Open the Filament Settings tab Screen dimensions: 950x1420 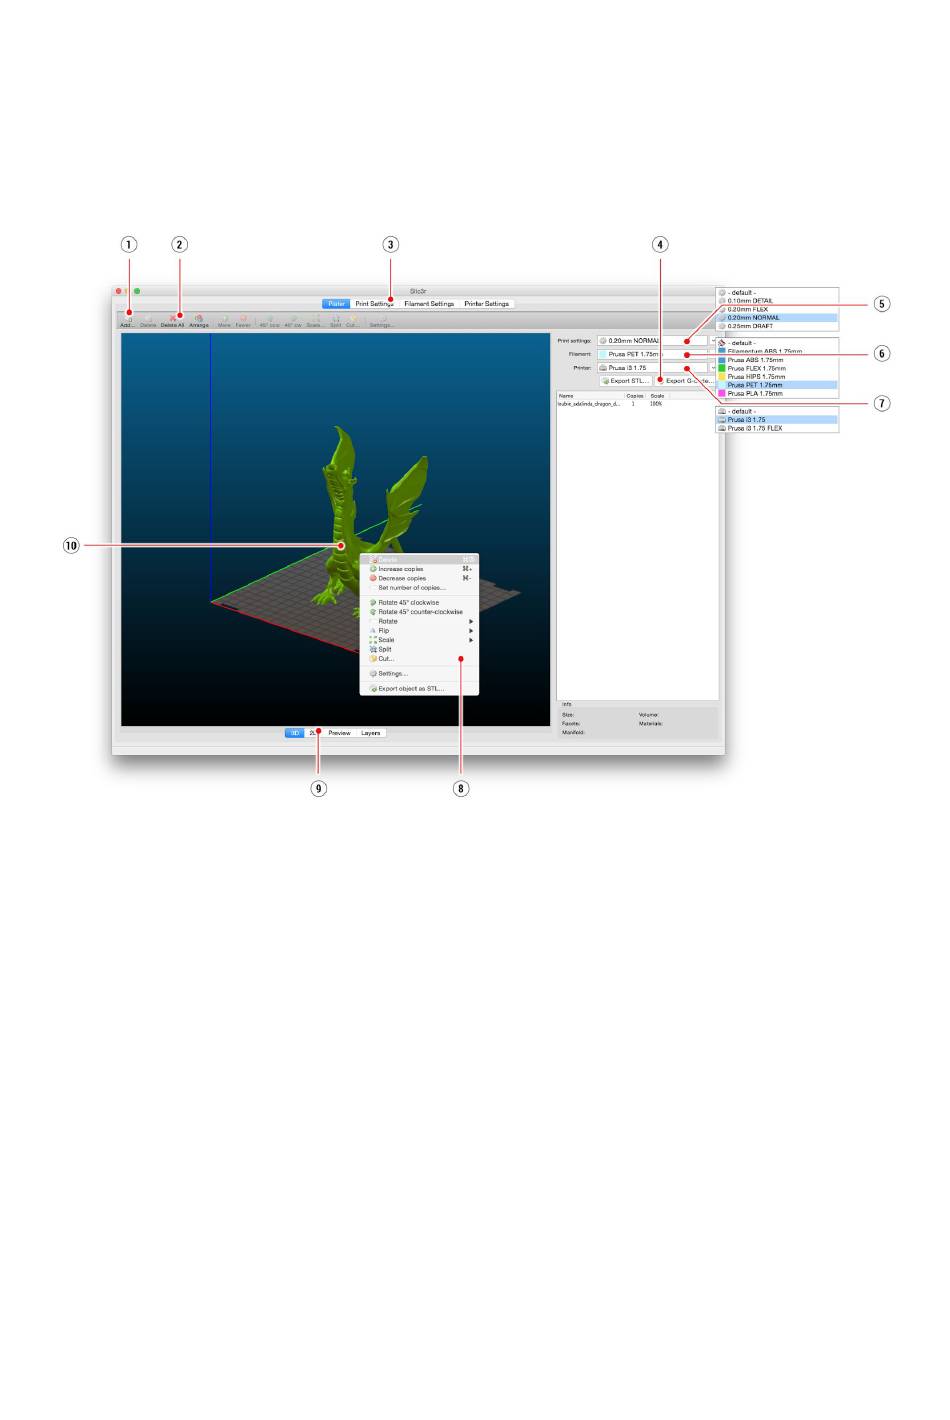429,304
